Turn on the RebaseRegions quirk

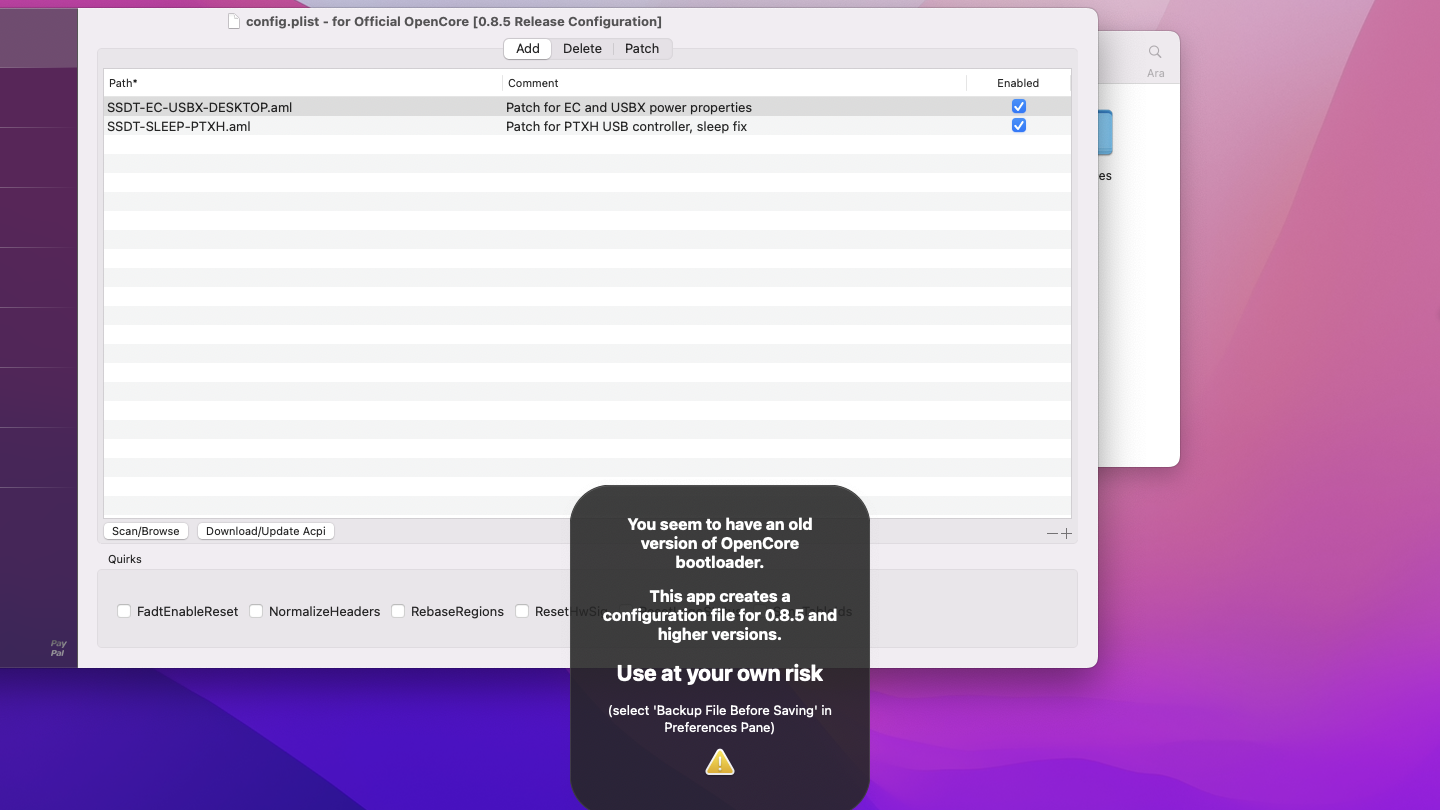coord(398,611)
